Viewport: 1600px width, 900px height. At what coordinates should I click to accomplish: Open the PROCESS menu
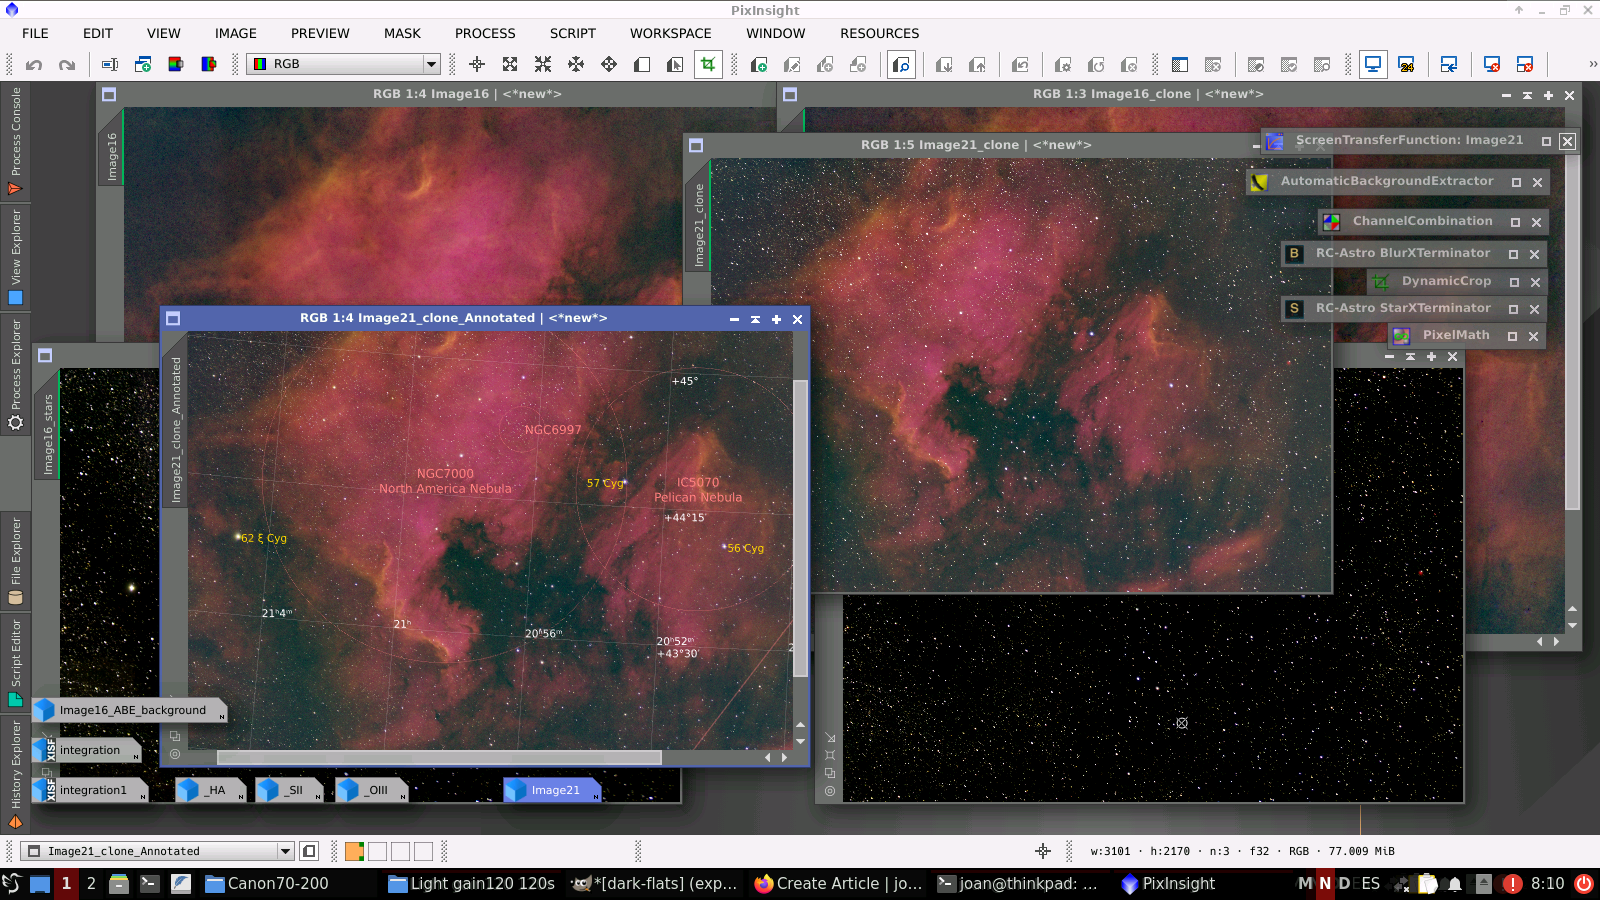point(485,33)
